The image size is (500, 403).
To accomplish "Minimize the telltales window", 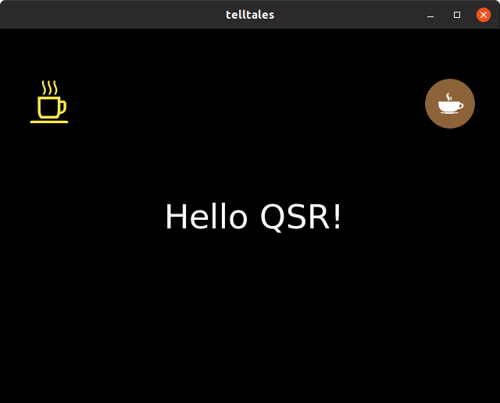I will coord(430,15).
